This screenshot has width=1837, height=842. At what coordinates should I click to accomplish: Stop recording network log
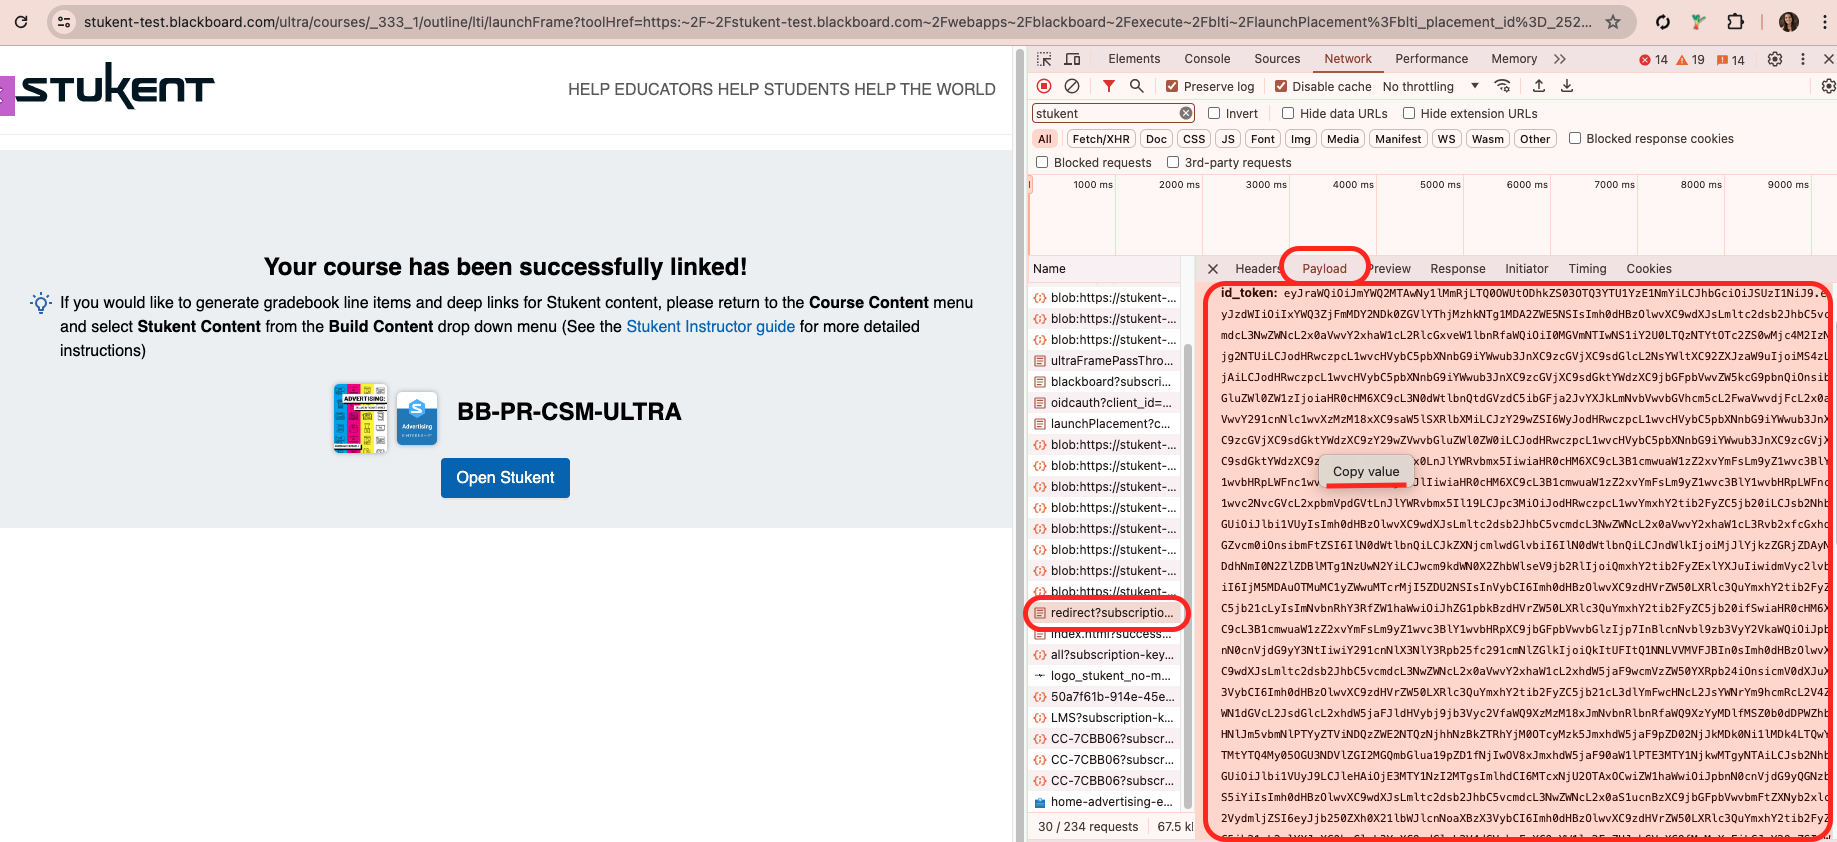click(x=1044, y=86)
